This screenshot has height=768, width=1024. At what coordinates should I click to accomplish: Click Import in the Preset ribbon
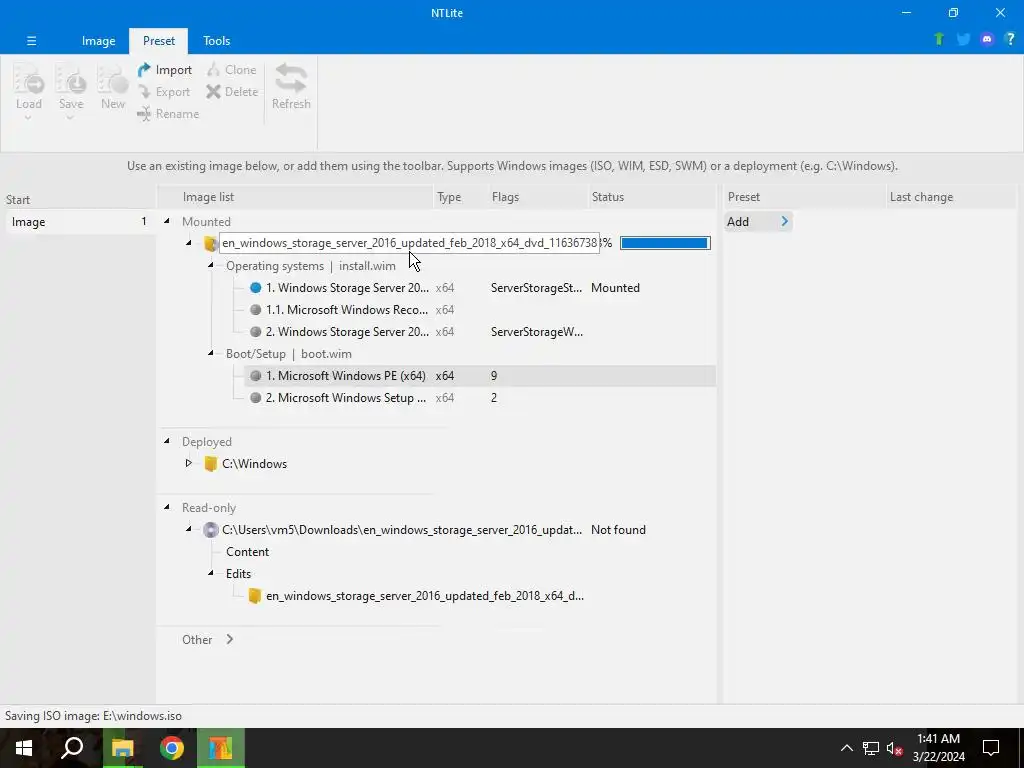tap(165, 70)
